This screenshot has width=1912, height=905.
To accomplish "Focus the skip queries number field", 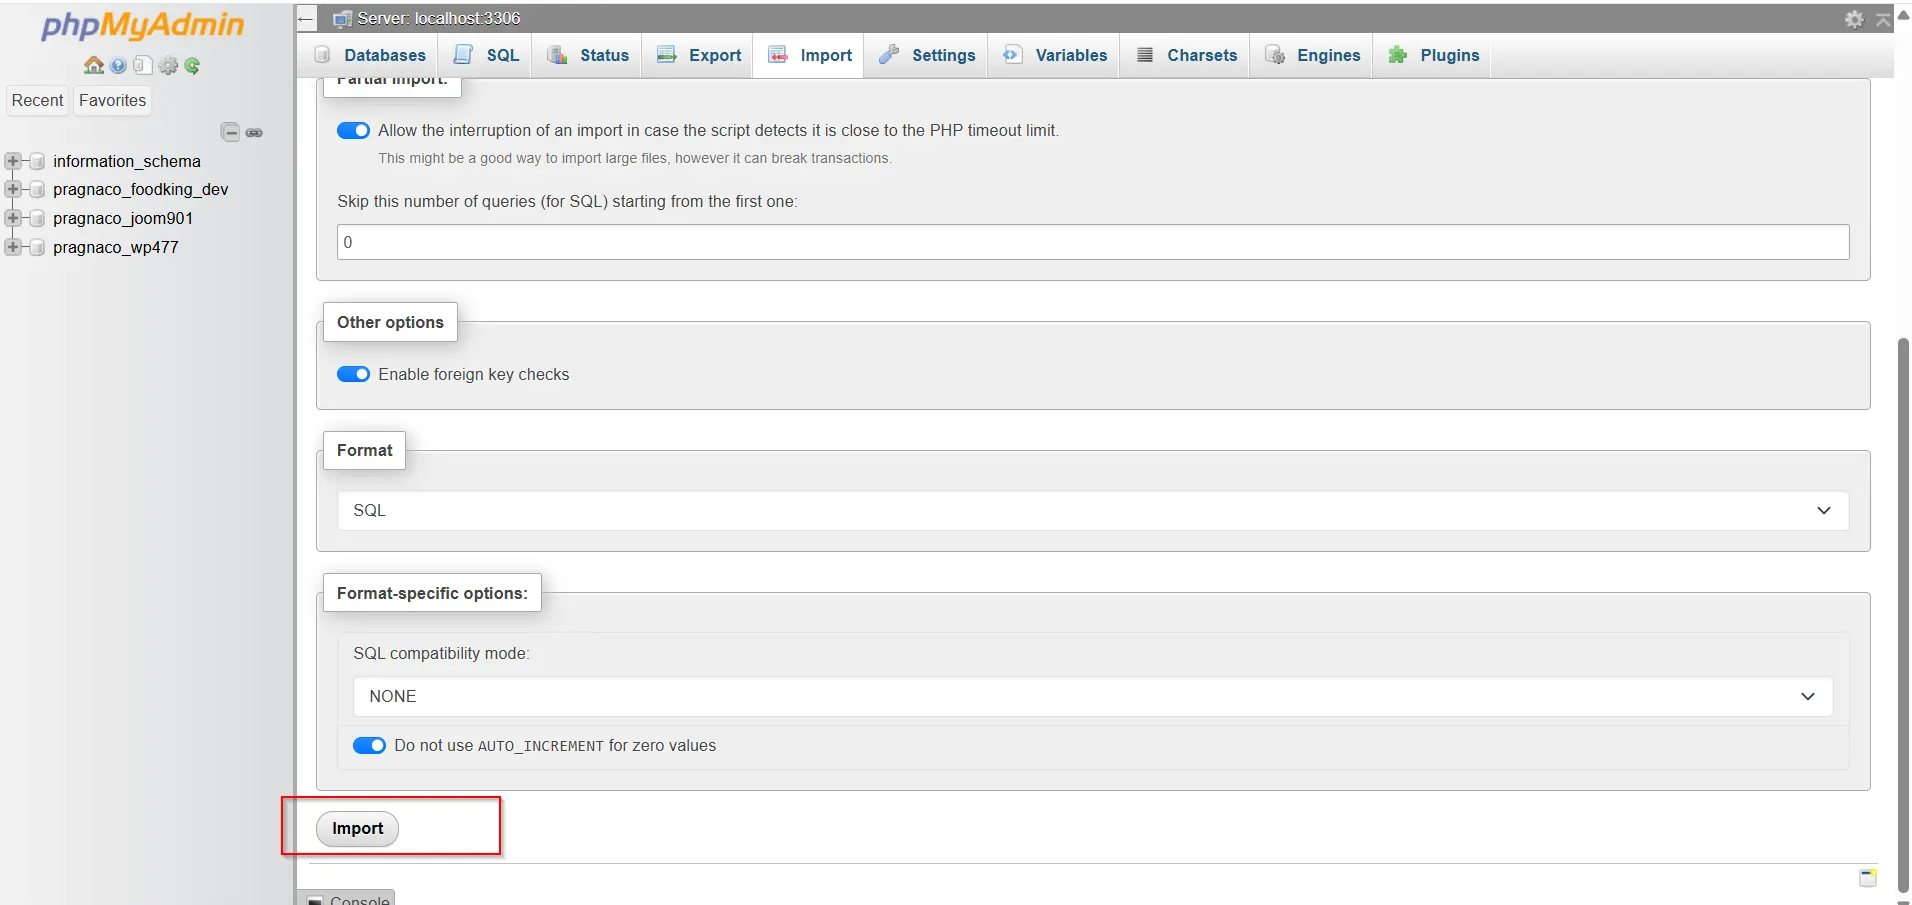I will coord(1093,242).
